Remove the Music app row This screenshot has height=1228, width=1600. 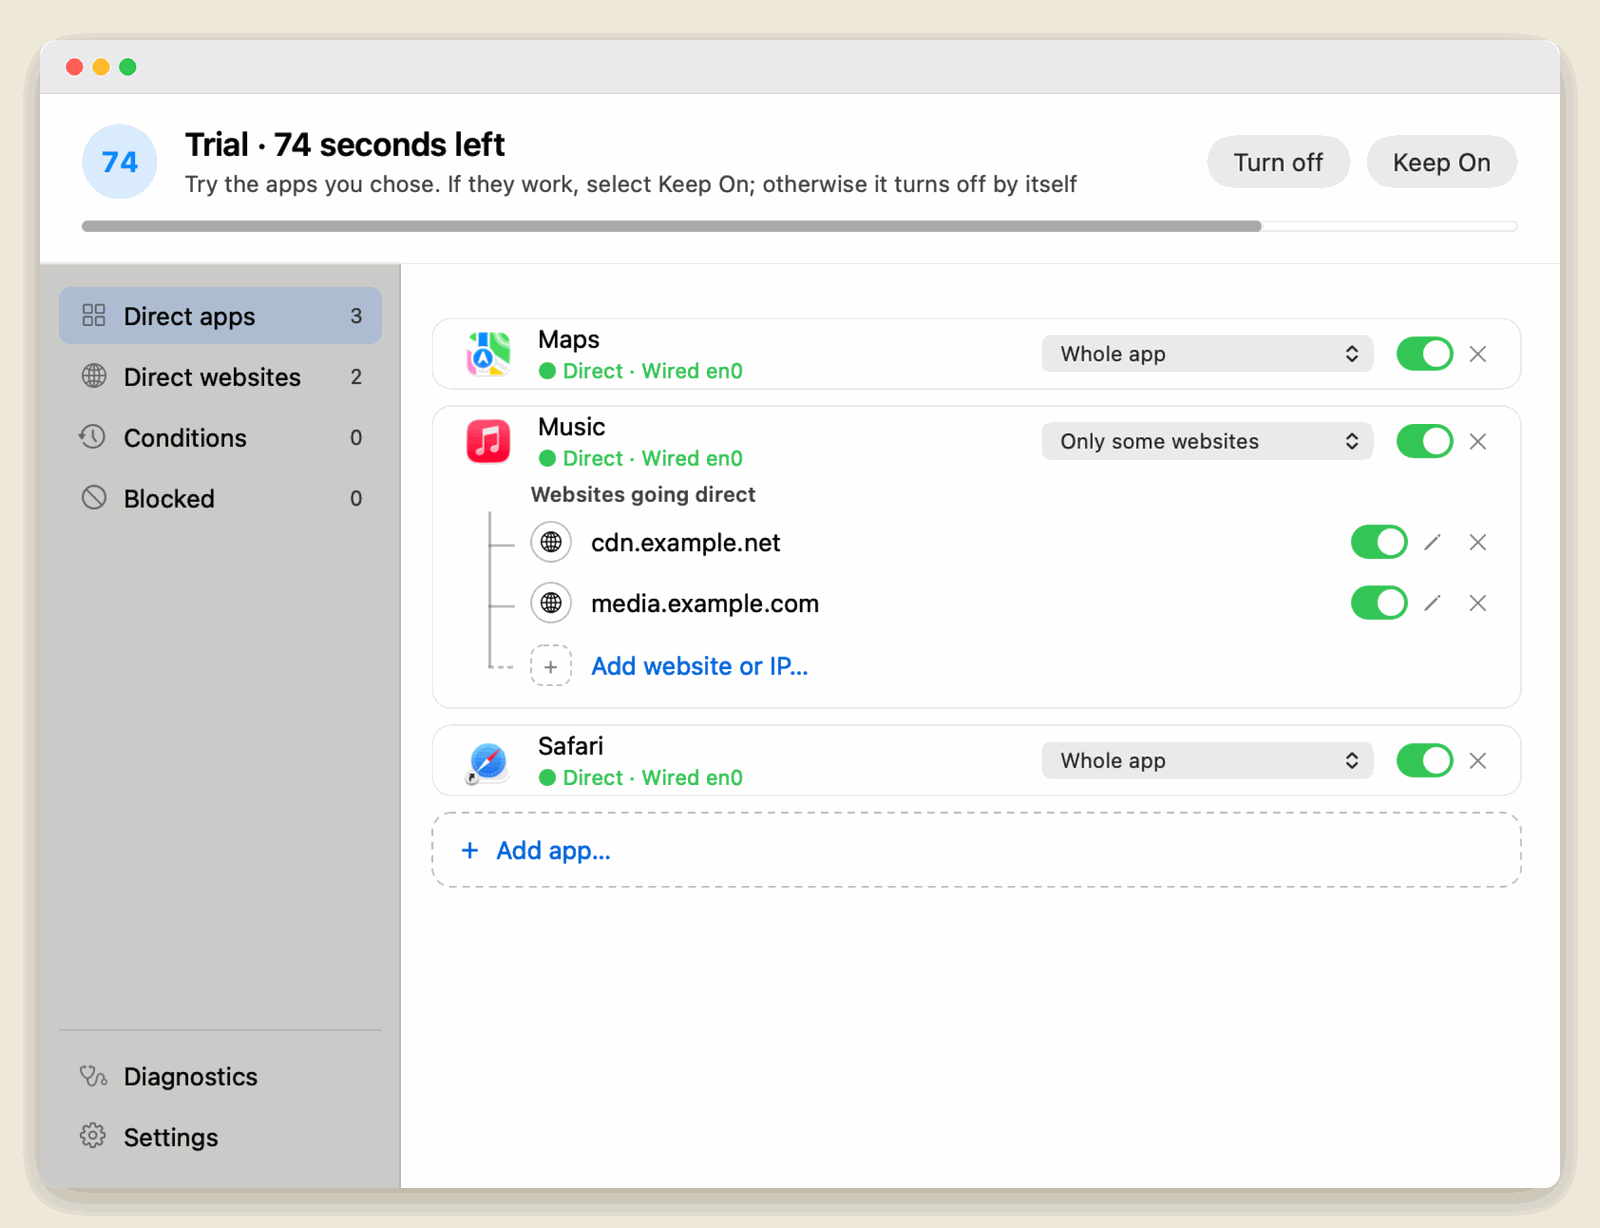[1478, 441]
